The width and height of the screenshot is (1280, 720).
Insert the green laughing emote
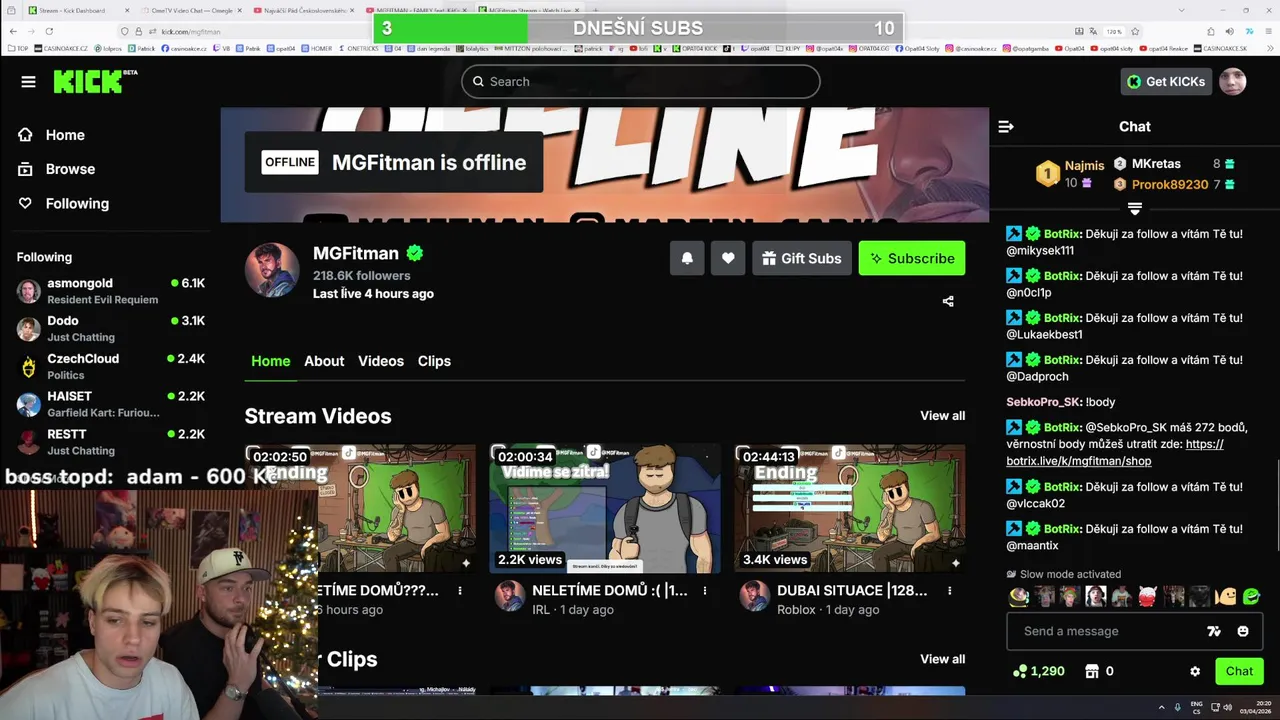pyautogui.click(x=1251, y=597)
